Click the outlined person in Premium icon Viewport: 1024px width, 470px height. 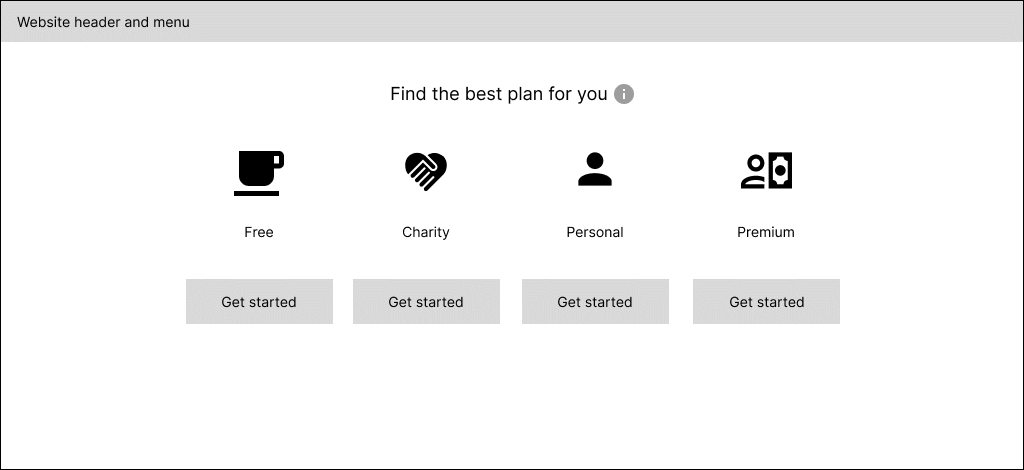coord(754,172)
